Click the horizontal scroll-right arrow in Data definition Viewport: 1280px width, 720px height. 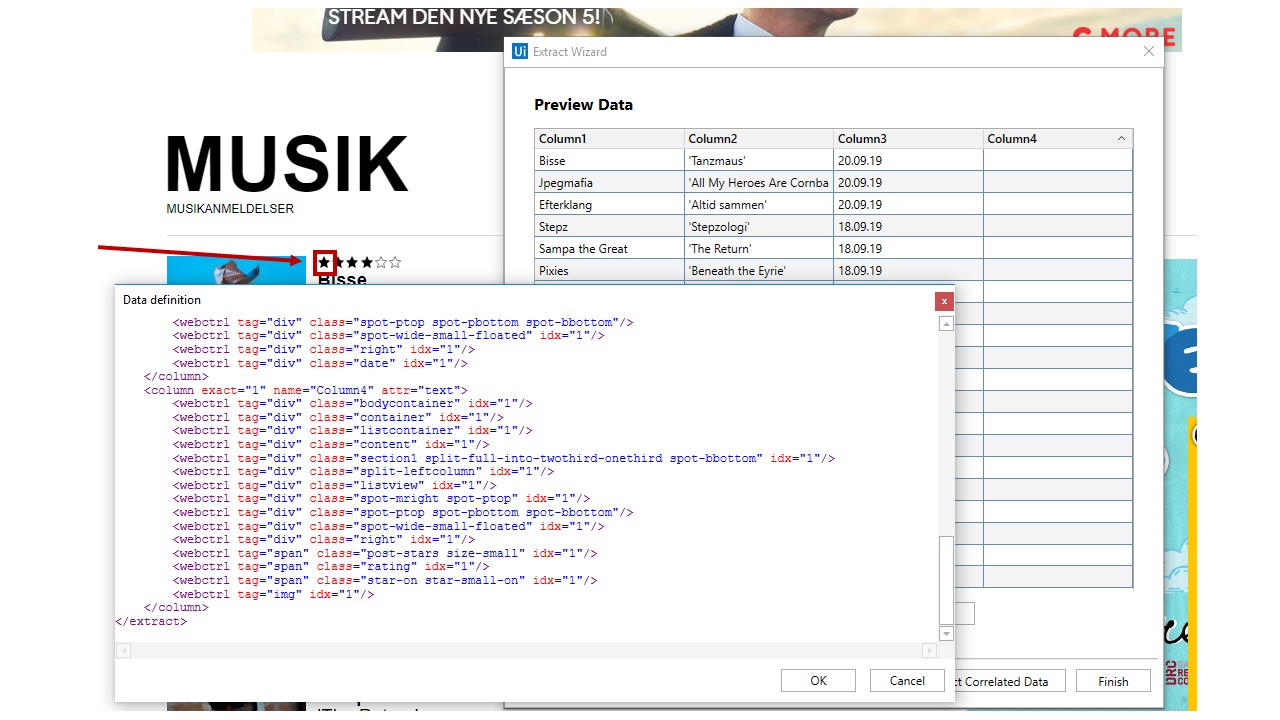click(929, 651)
